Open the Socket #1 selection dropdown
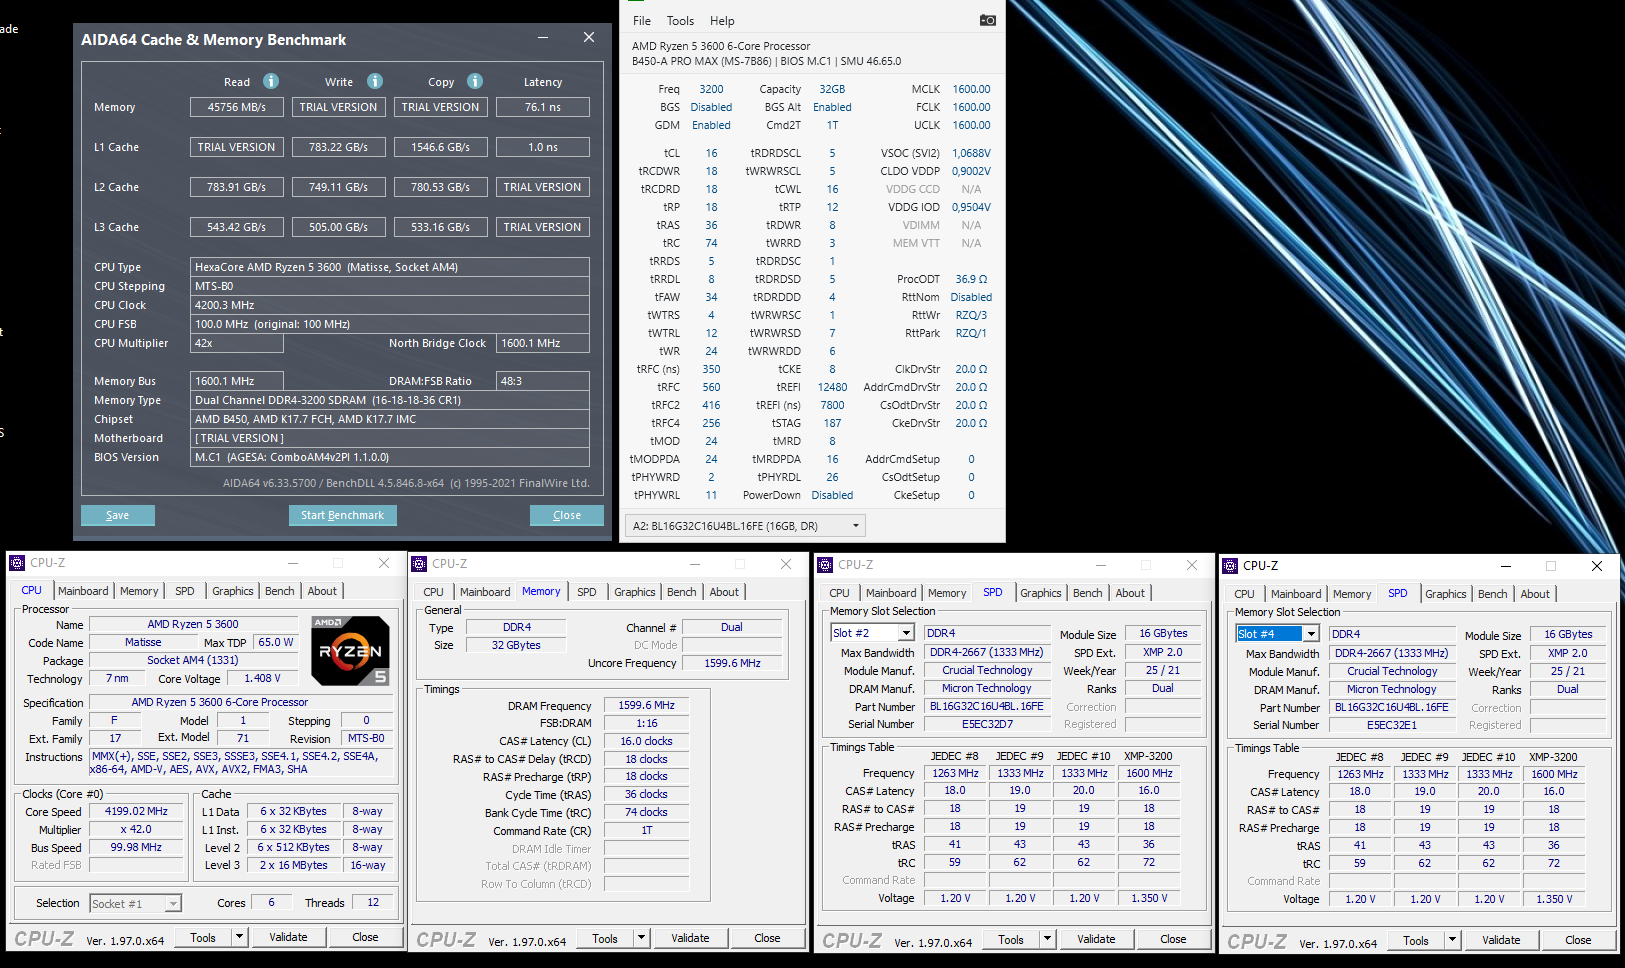Screen dimensions: 1625x968 pos(173,904)
